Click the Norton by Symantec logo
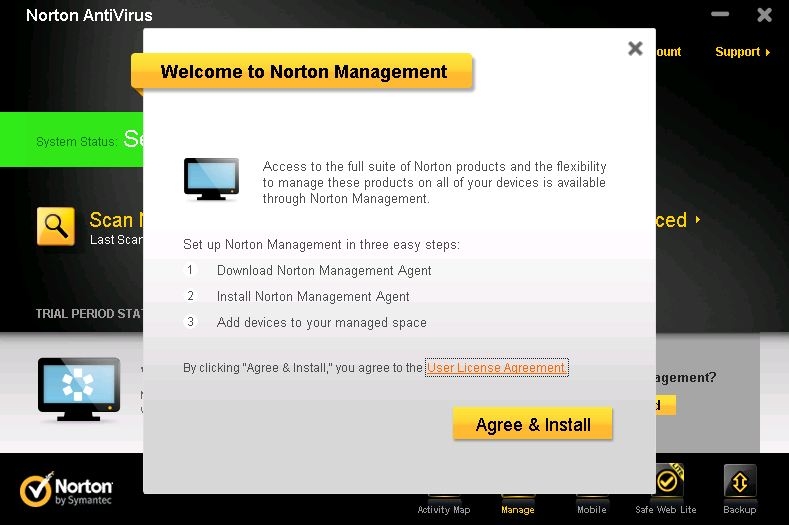The height and width of the screenshot is (525, 789). coord(66,489)
